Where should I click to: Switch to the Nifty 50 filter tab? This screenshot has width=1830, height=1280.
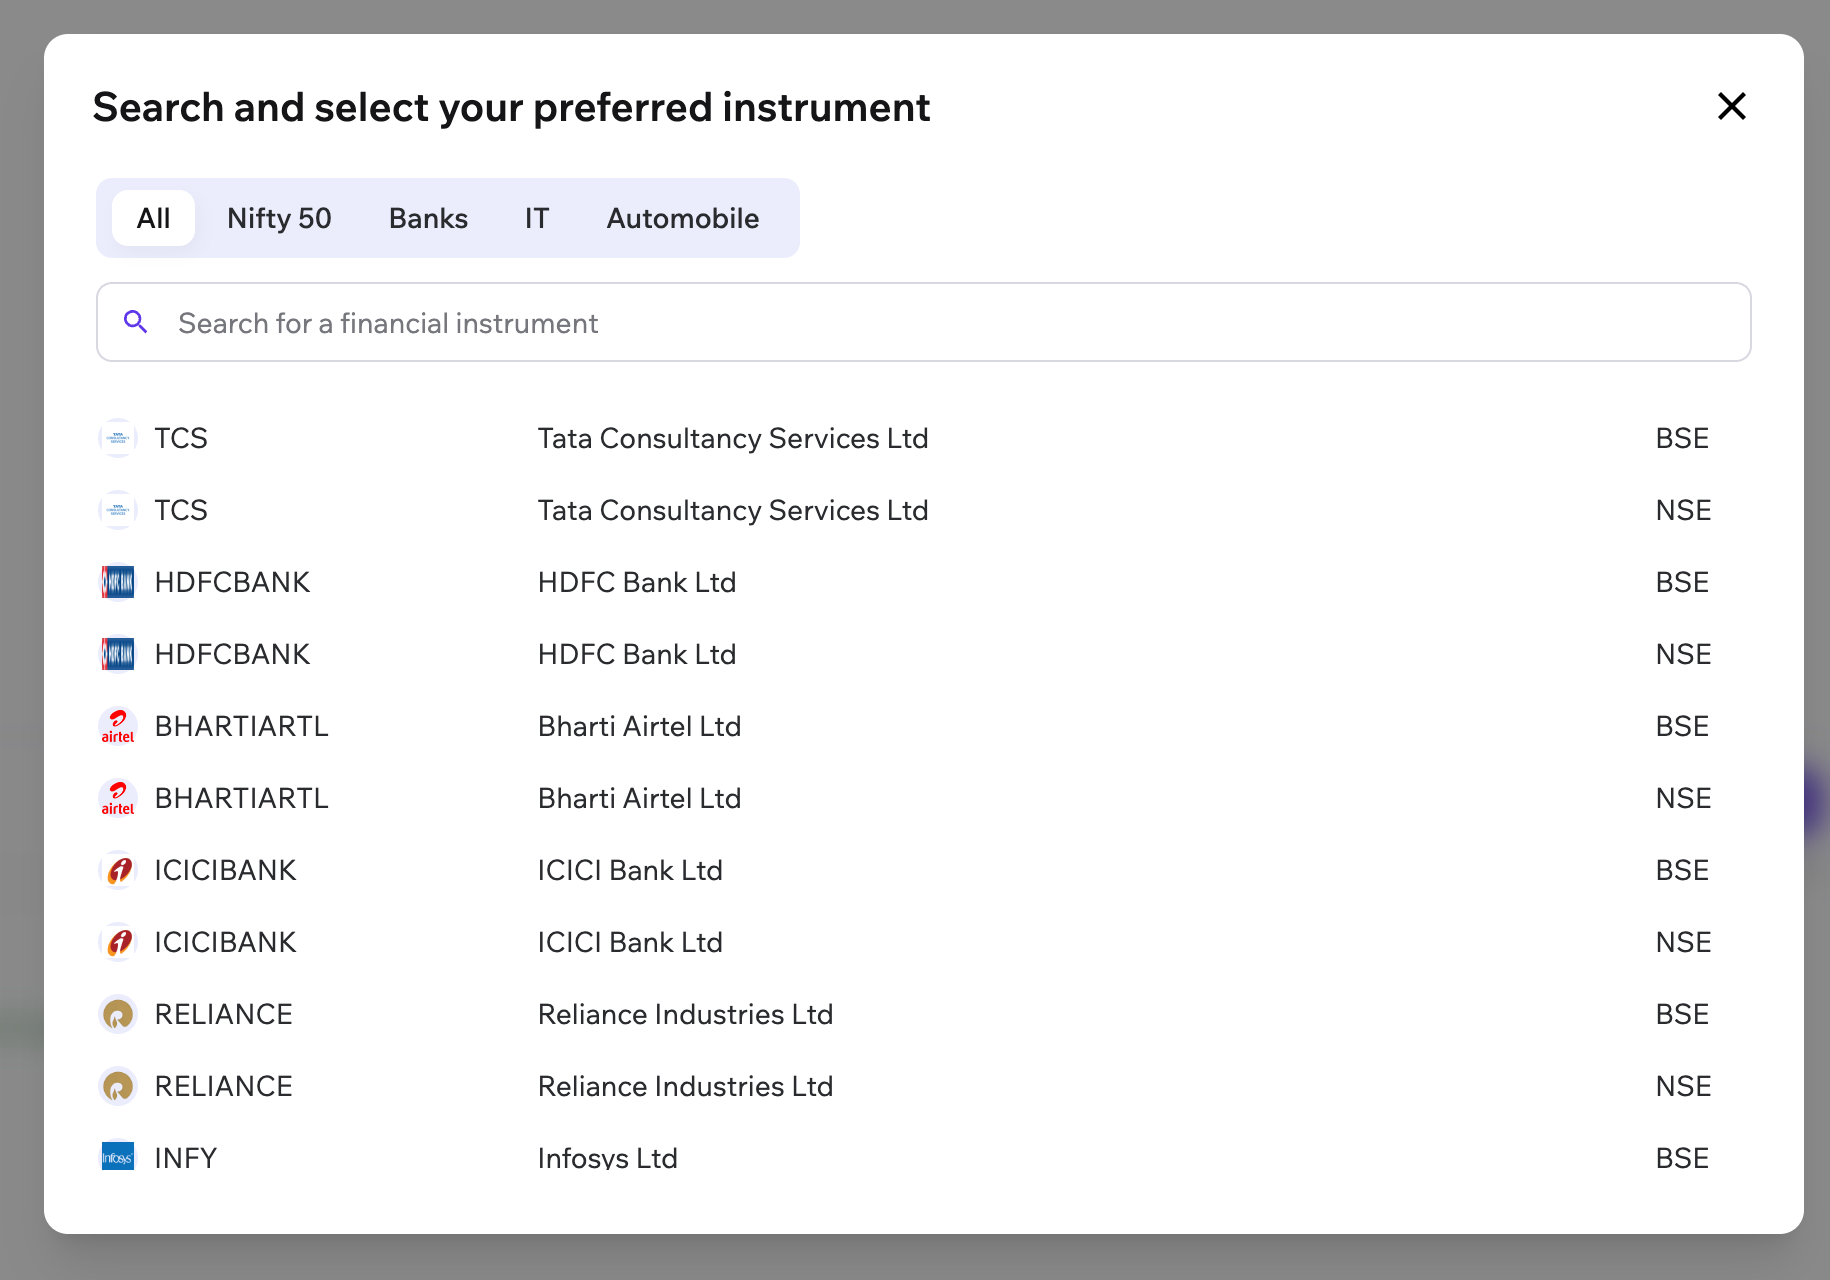[279, 218]
